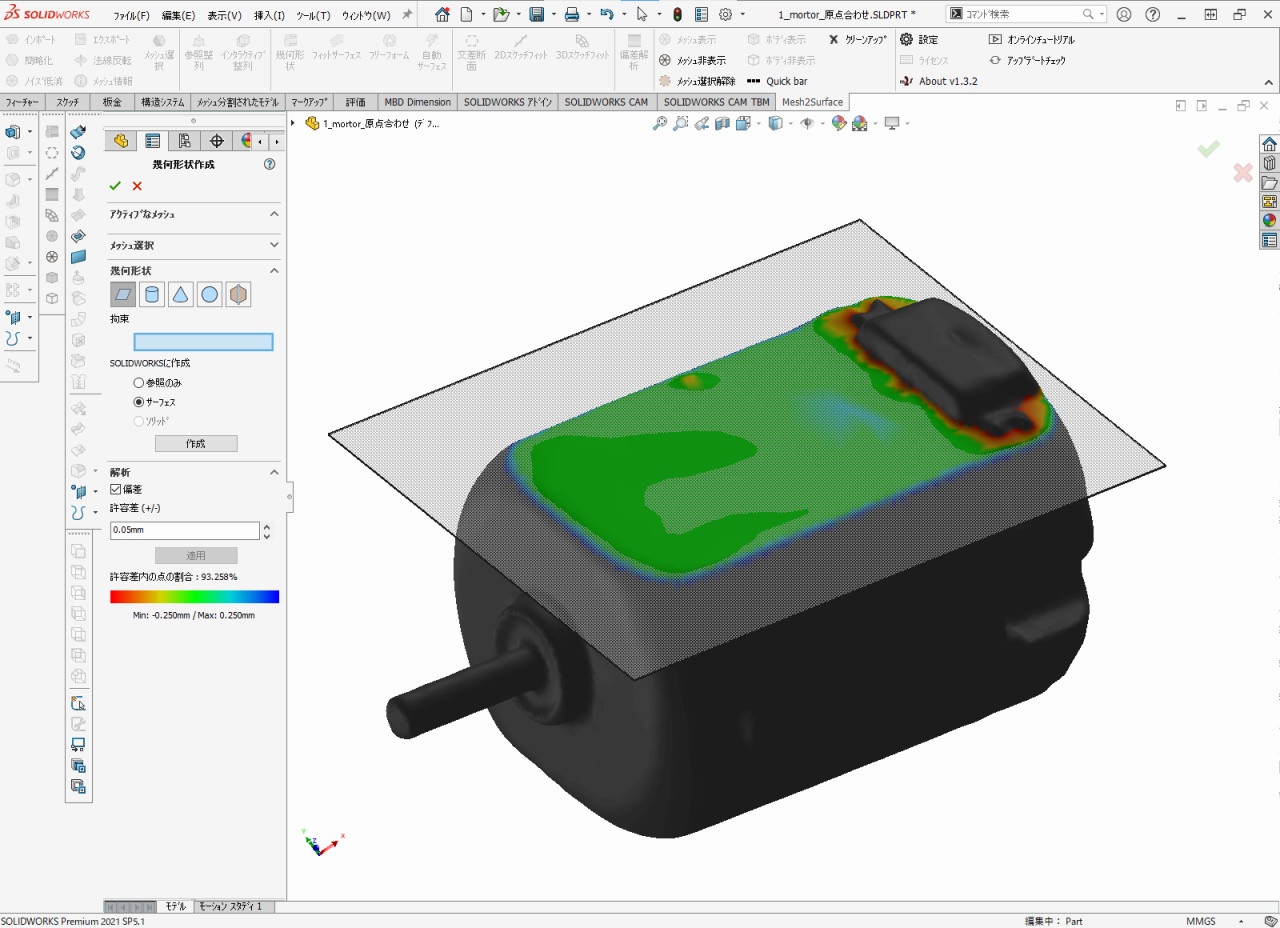
Task: Click the deviation color gradient bar
Action: pos(194,597)
